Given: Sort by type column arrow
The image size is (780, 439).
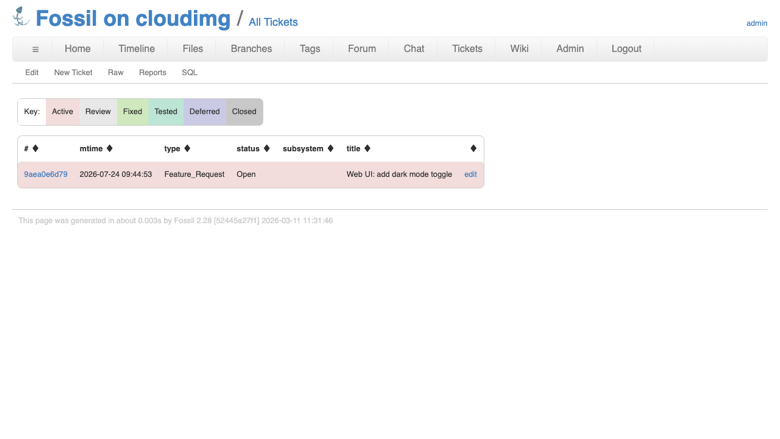Looking at the screenshot, I should 187,148.
